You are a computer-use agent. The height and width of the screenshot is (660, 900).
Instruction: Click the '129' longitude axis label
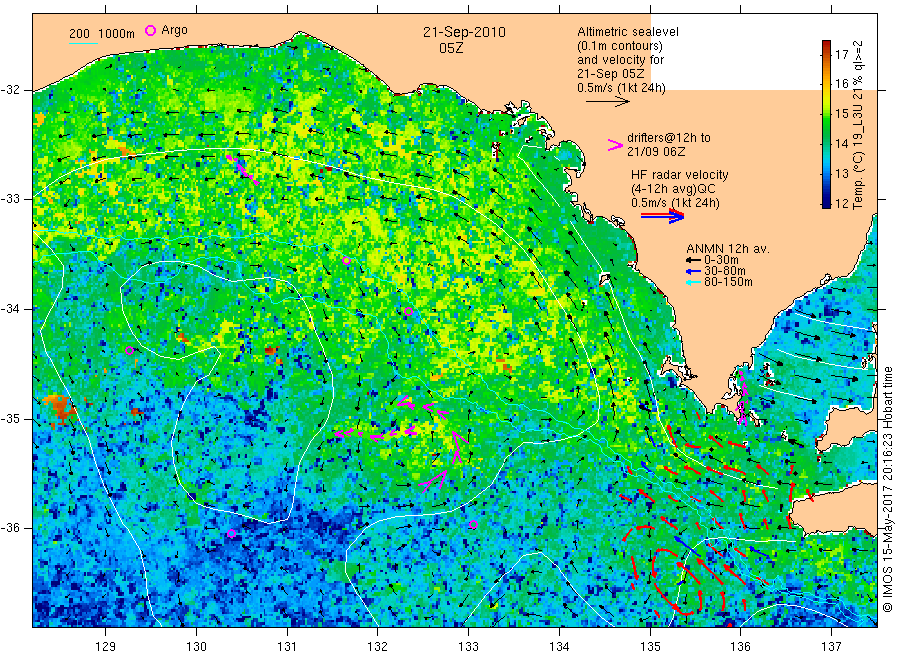click(106, 647)
